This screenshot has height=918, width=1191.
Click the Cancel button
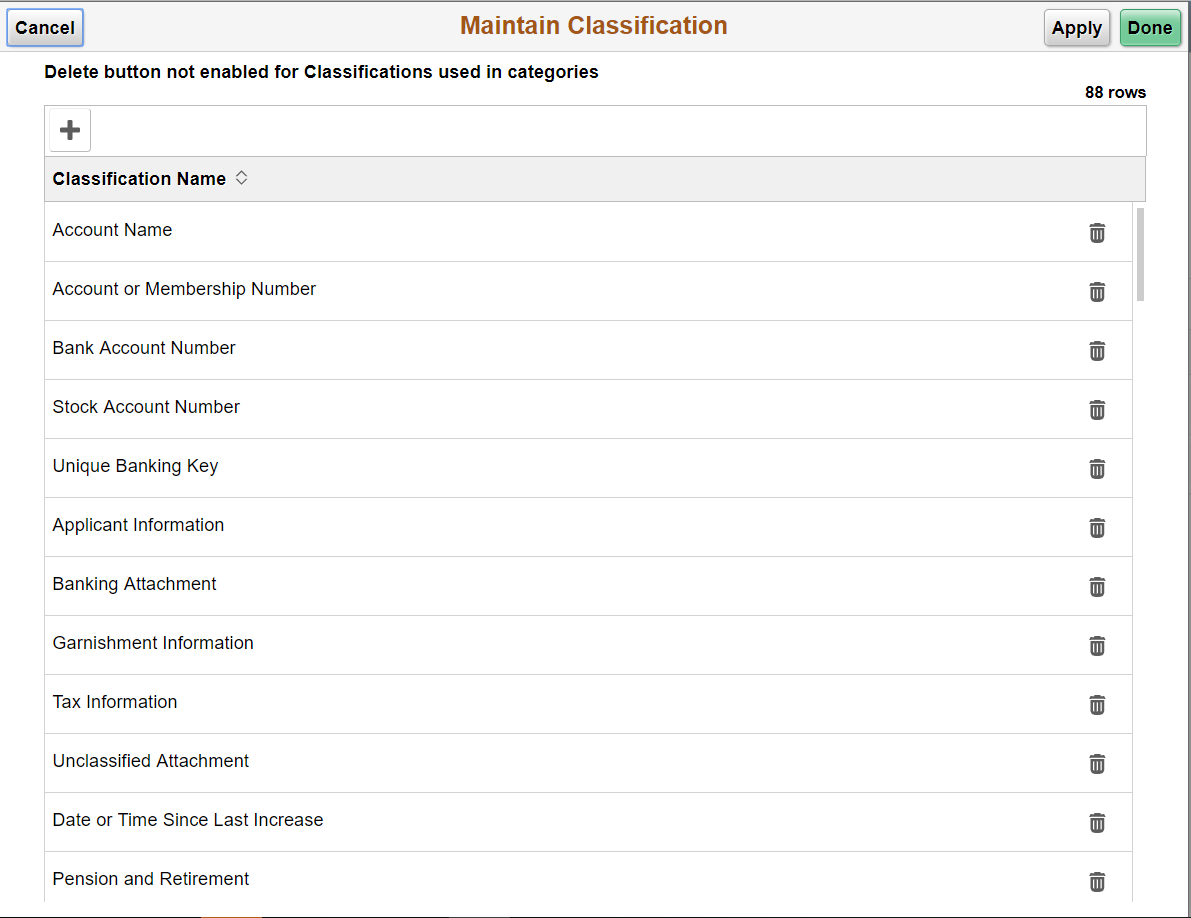(x=44, y=27)
